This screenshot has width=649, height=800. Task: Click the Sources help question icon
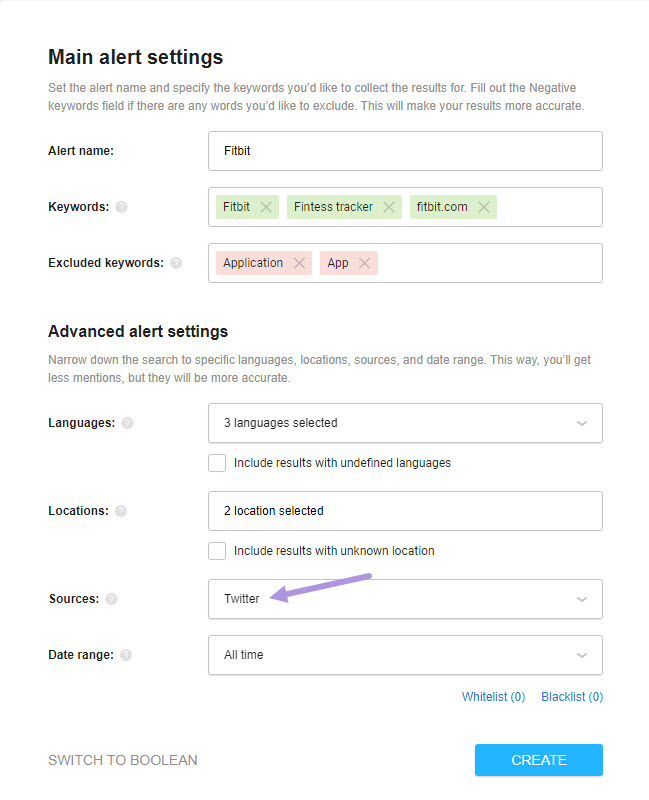[x=111, y=599]
